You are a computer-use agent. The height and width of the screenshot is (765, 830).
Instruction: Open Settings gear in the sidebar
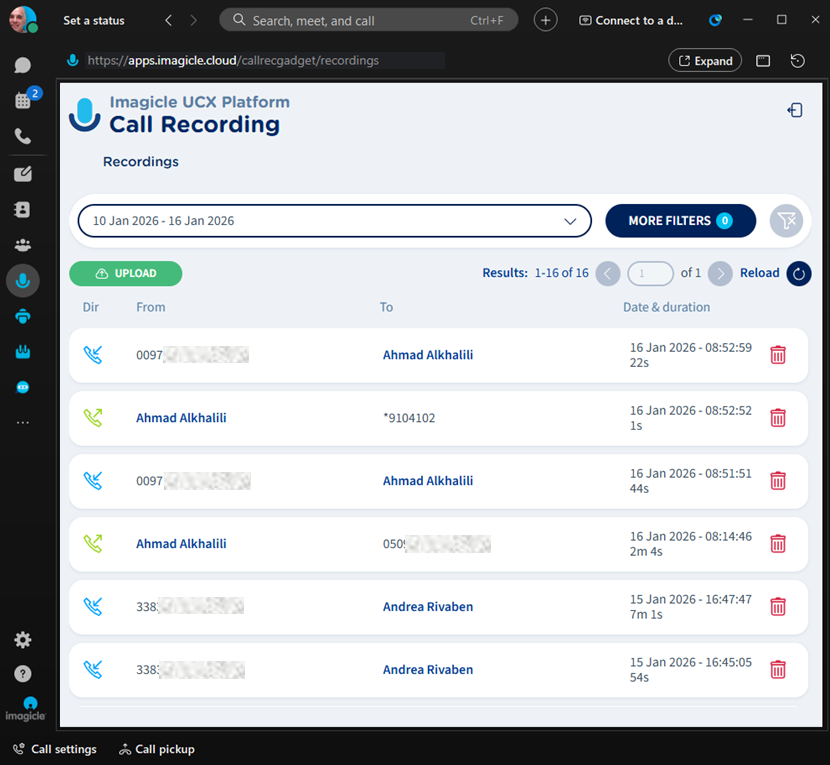tap(22, 640)
